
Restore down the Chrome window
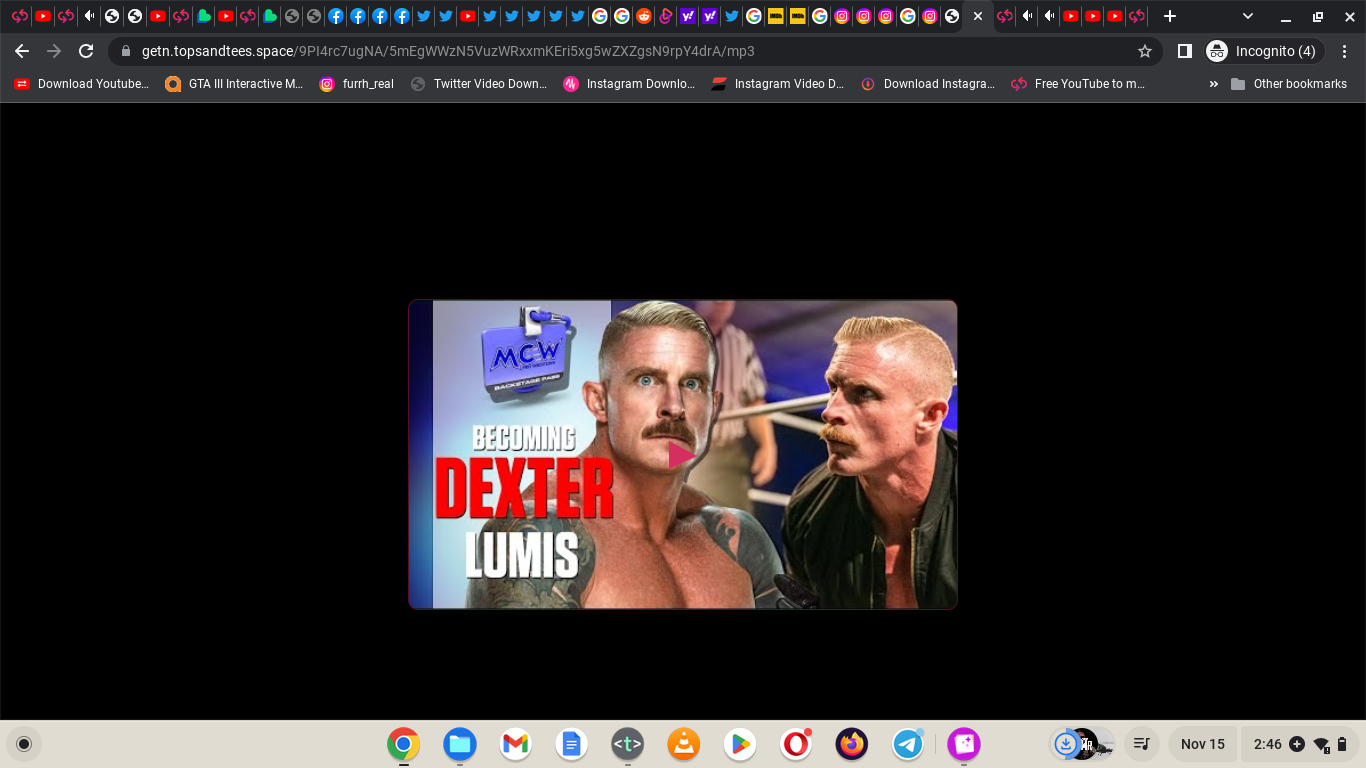(1318, 16)
